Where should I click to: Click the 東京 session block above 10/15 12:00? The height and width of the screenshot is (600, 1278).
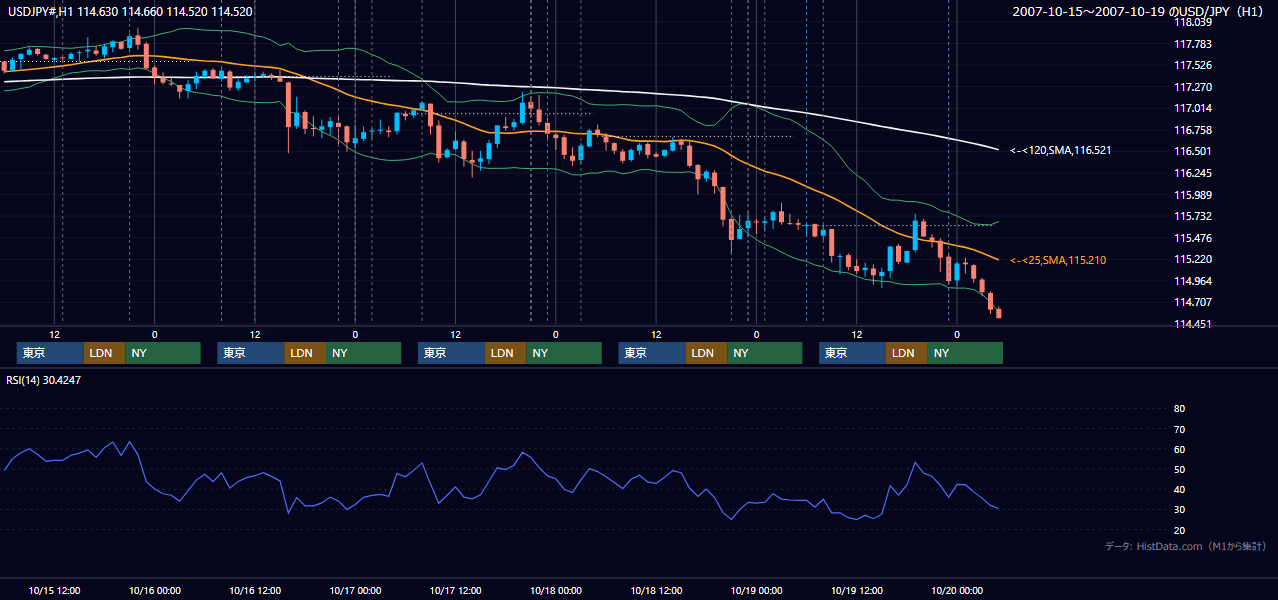[50, 353]
